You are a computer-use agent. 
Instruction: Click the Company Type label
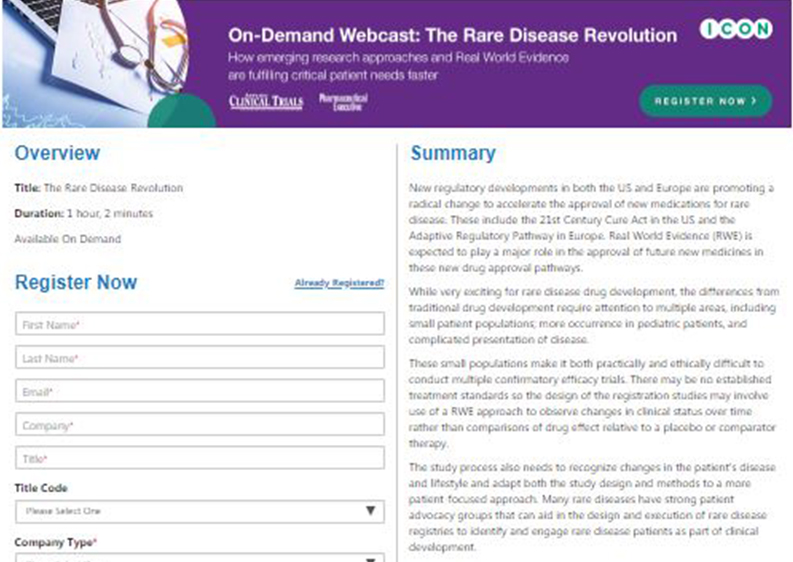point(56,542)
